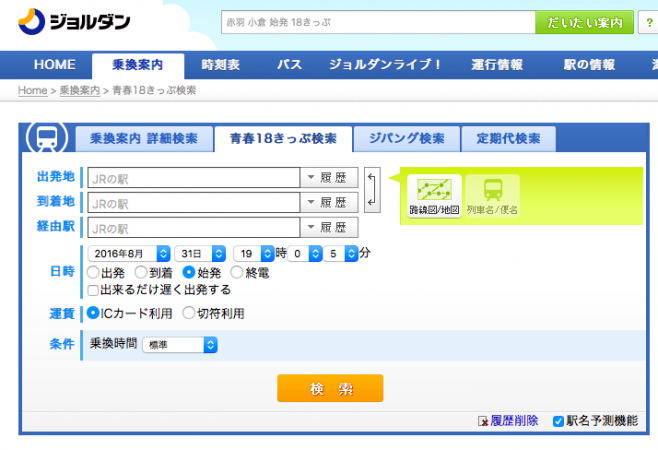Screen dimensions: 658x450
Task: Swap departure and arrival stations arrow
Action: point(372,190)
